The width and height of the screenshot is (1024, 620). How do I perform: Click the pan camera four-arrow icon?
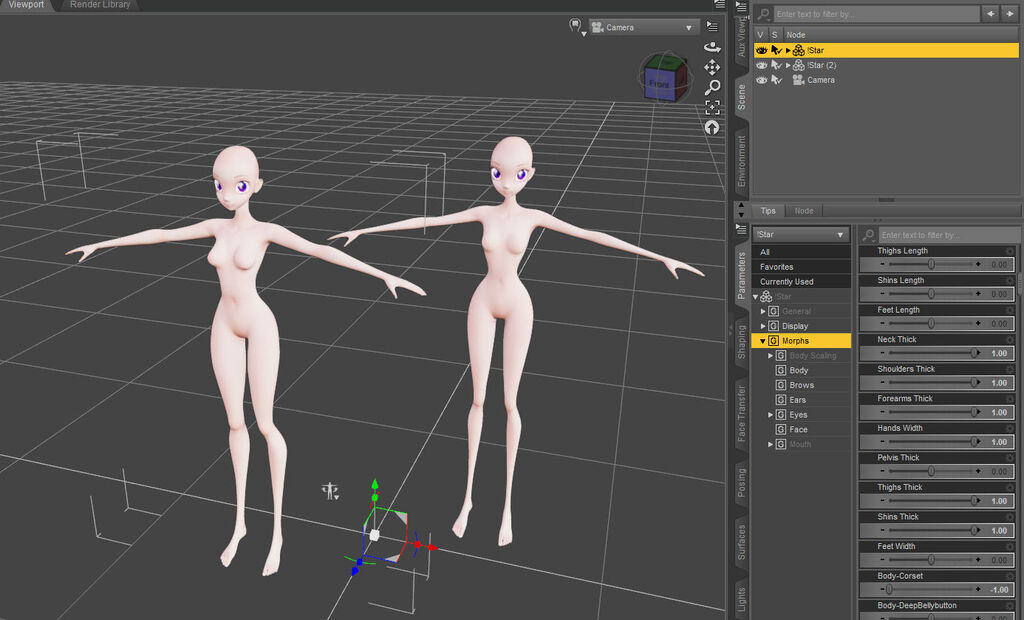712,67
